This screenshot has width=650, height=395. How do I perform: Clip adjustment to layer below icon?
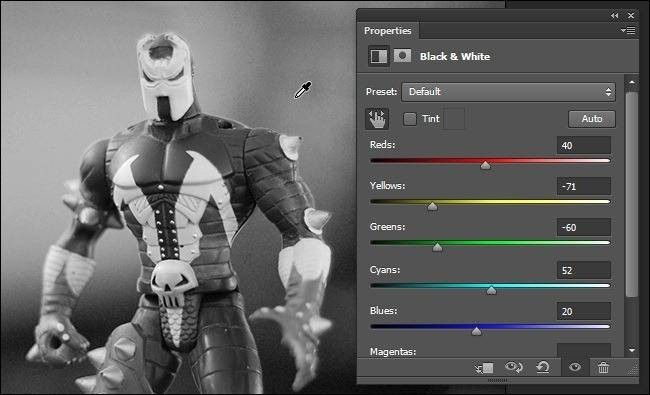[485, 368]
